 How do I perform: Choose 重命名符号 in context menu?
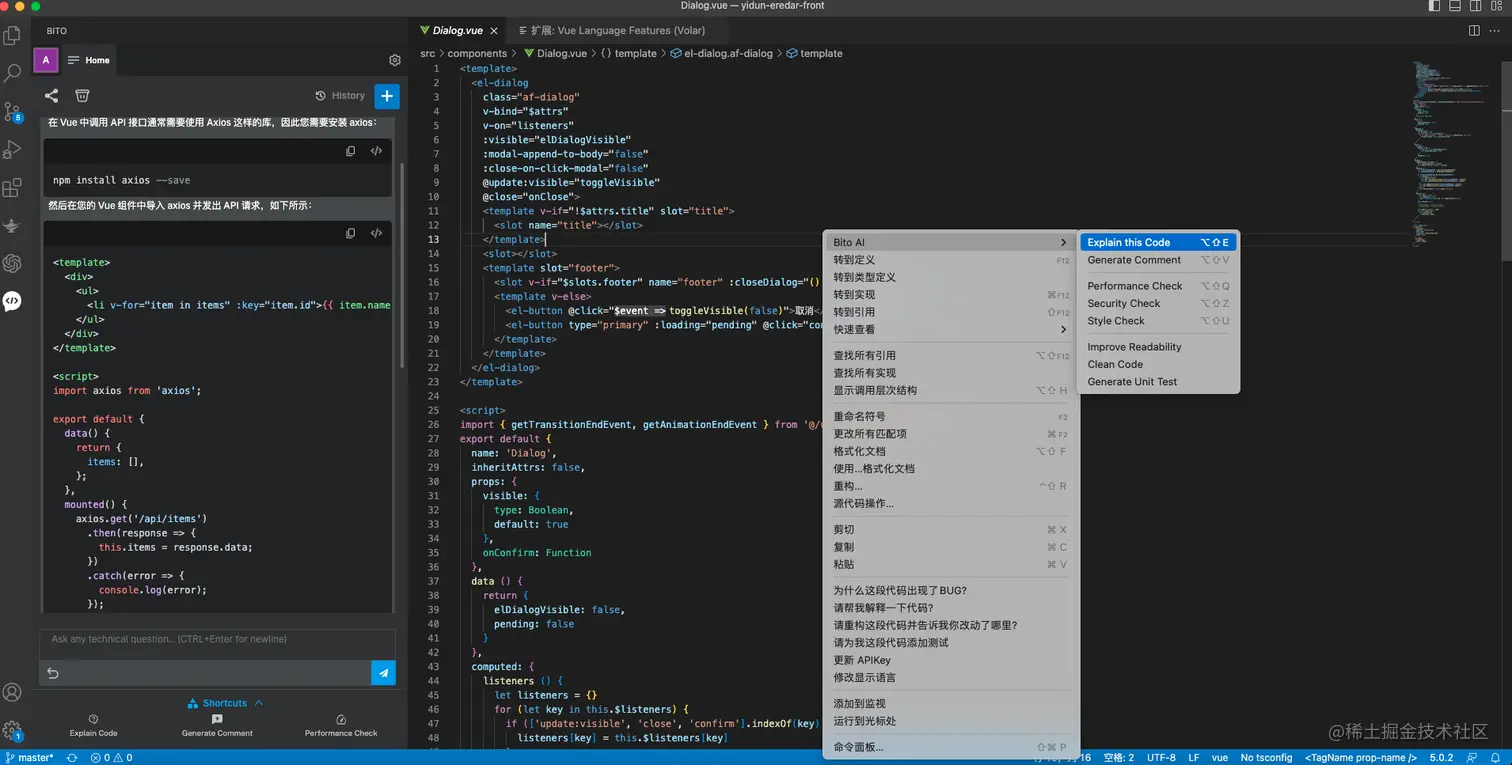[x=950, y=416]
